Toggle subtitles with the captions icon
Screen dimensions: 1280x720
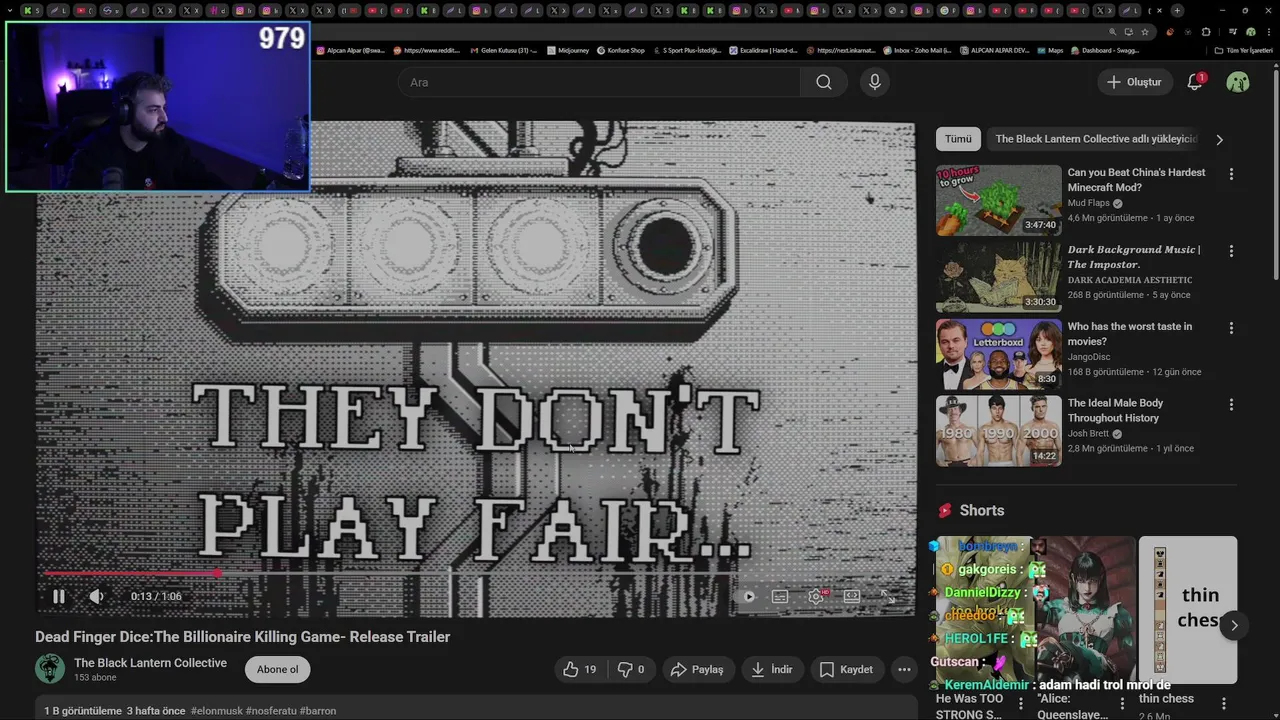click(x=780, y=596)
